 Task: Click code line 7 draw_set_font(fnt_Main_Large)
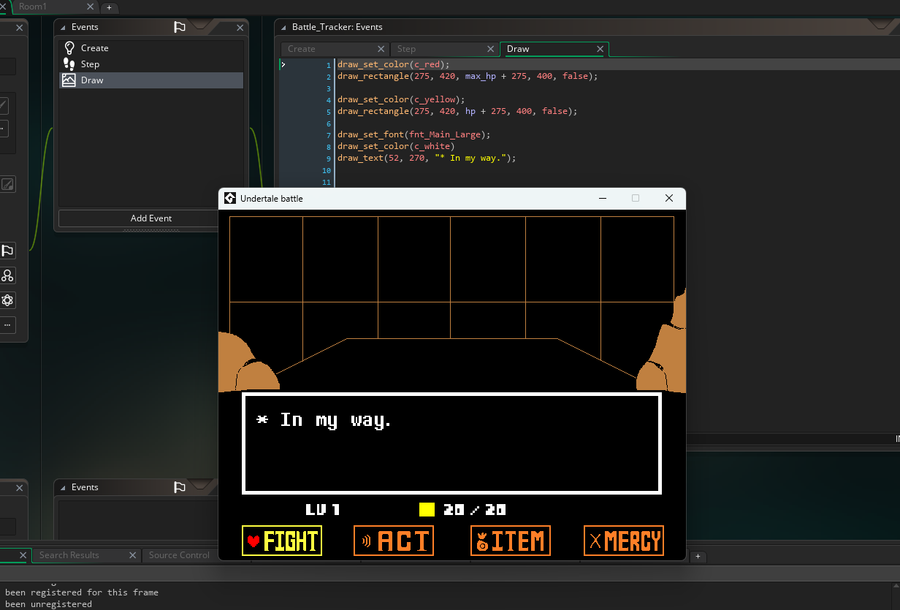pos(414,135)
